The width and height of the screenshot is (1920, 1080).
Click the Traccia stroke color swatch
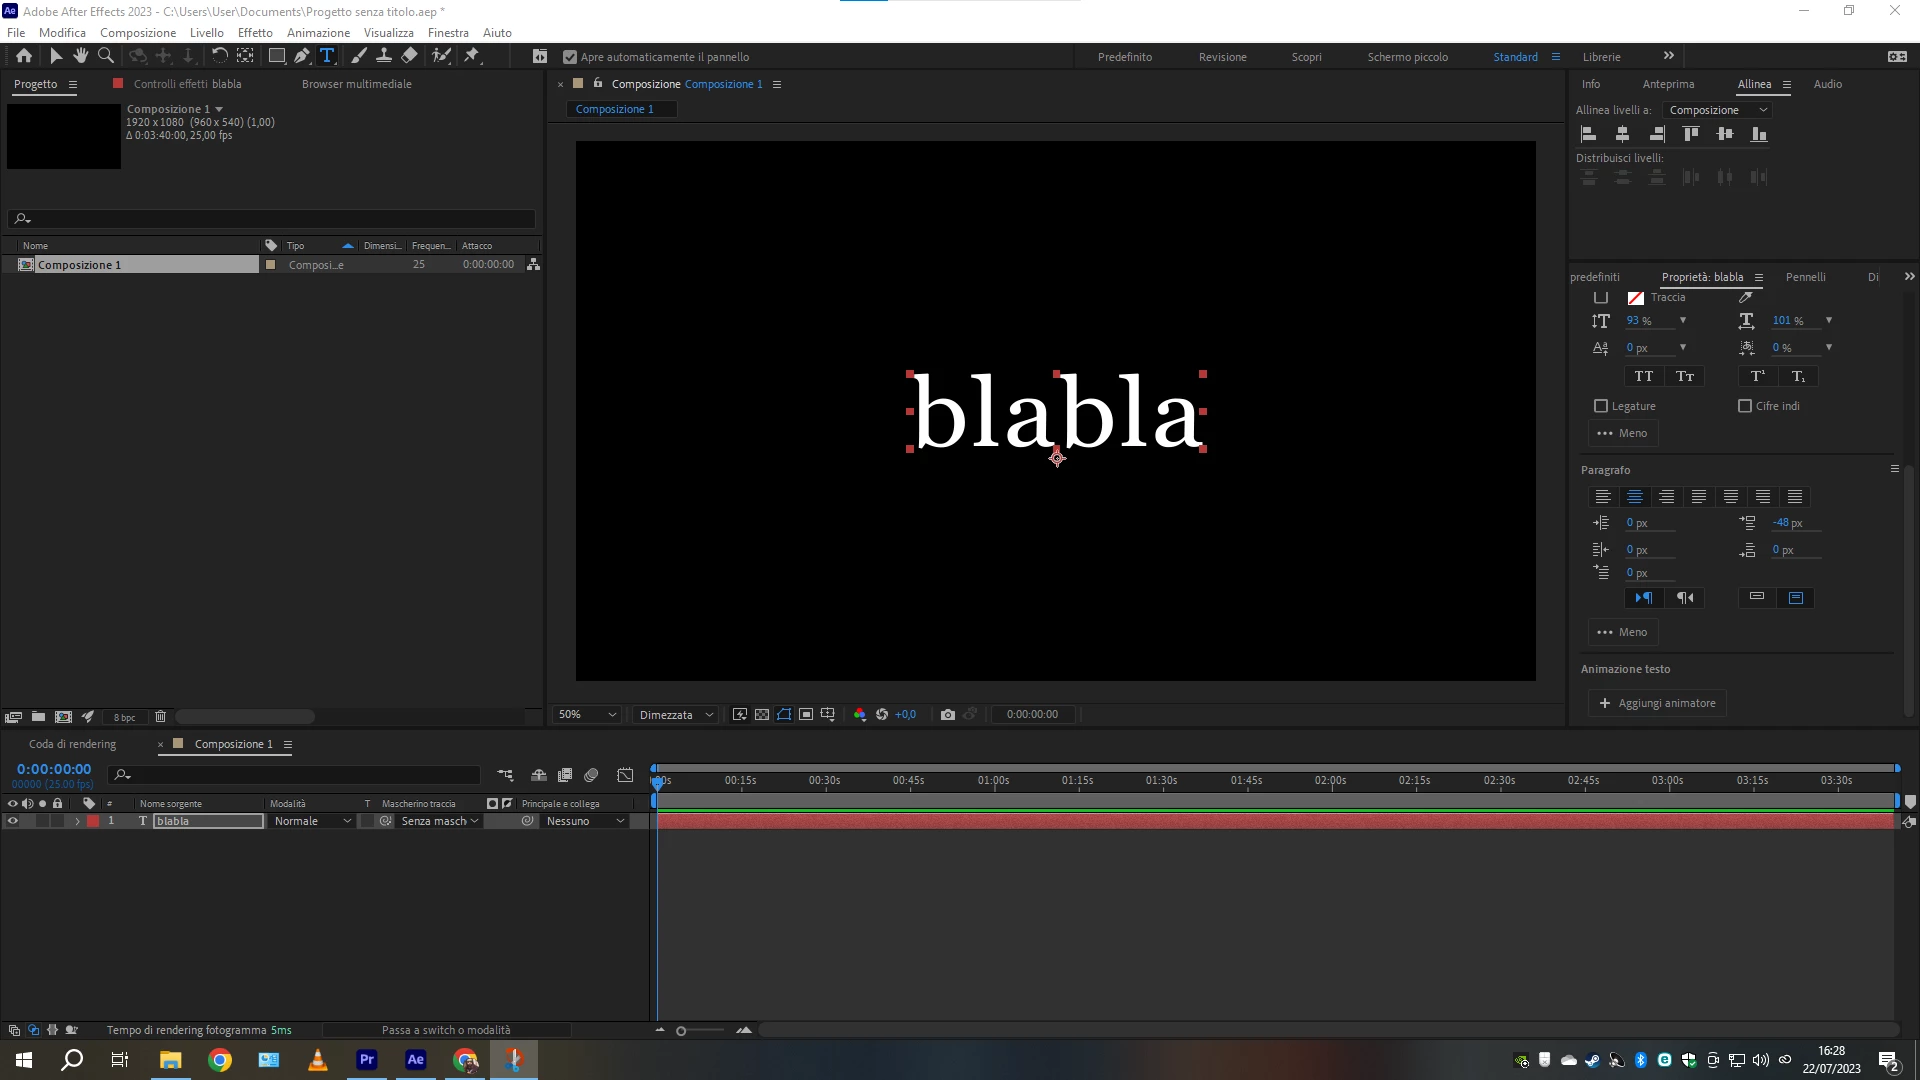point(1636,298)
